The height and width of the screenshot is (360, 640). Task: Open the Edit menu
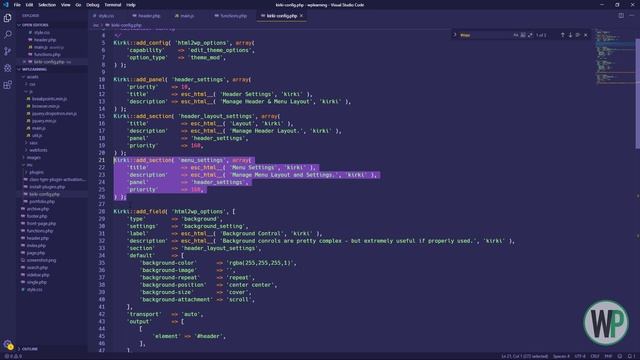(29, 5)
